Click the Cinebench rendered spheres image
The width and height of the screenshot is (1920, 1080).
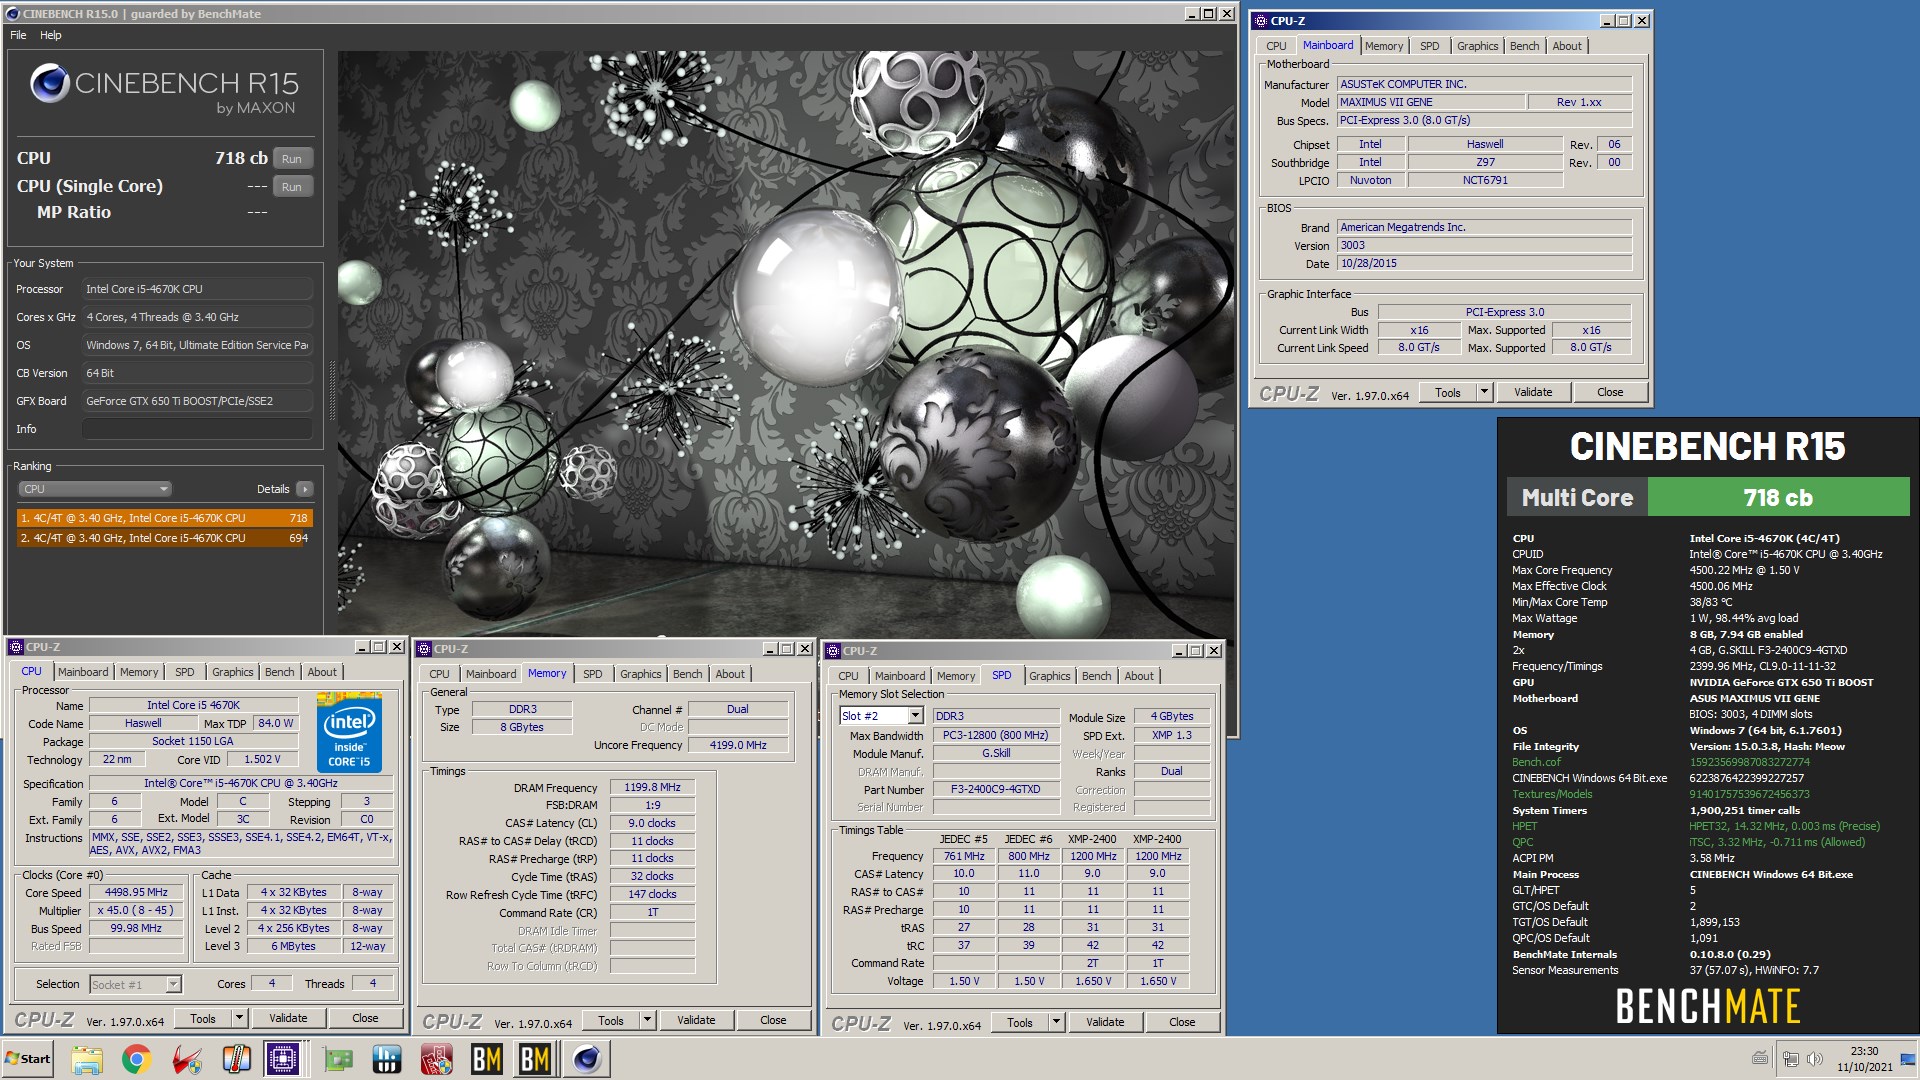click(785, 342)
